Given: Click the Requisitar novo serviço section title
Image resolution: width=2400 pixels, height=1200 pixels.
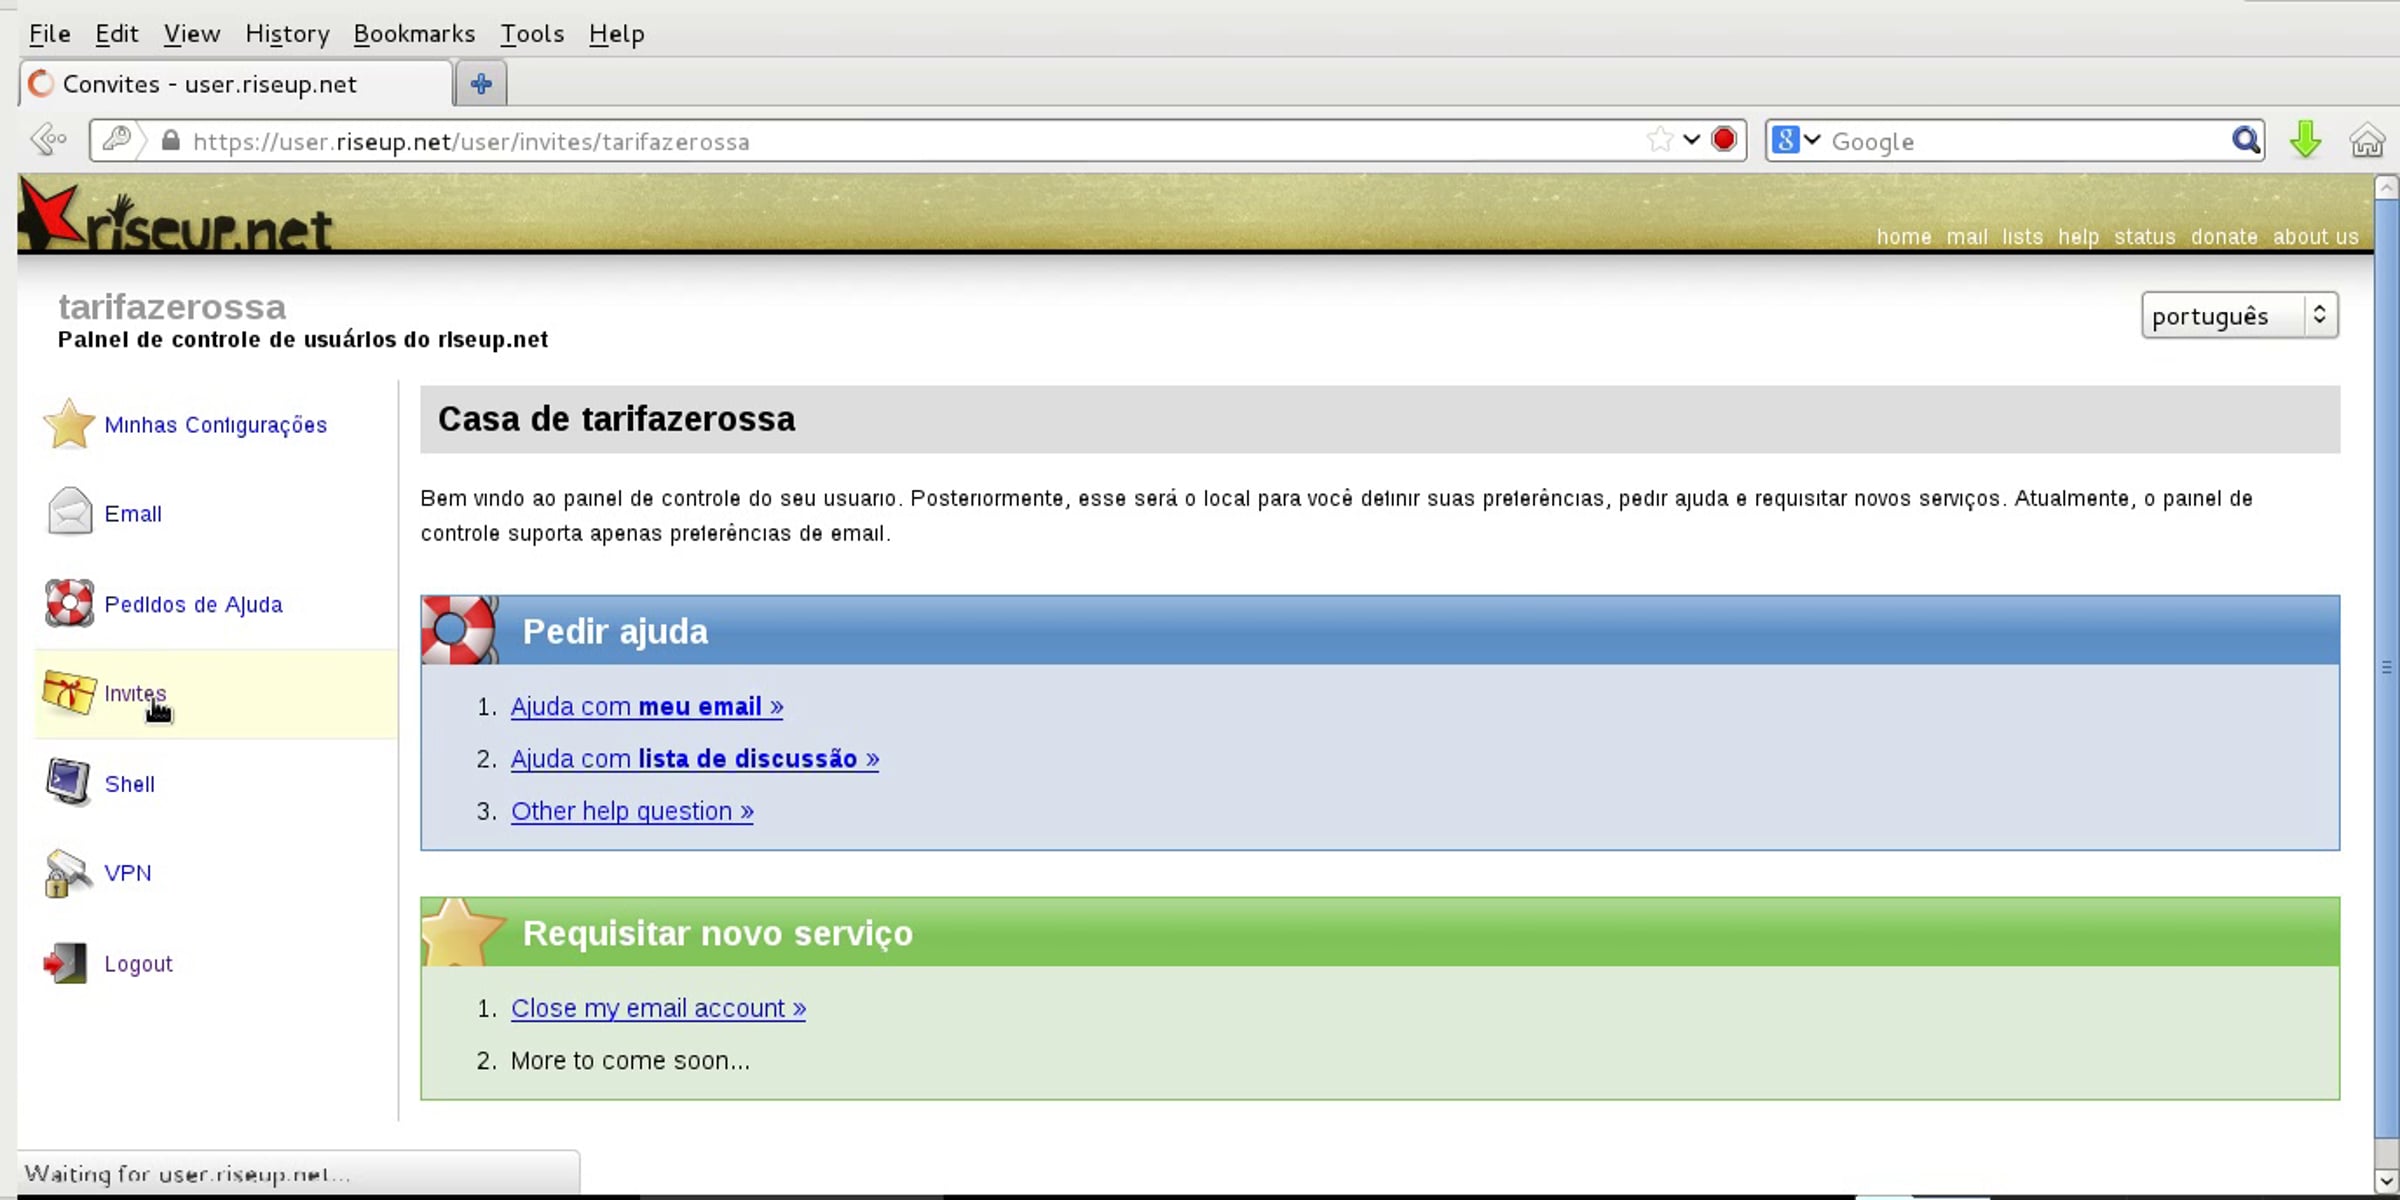Looking at the screenshot, I should [717, 933].
